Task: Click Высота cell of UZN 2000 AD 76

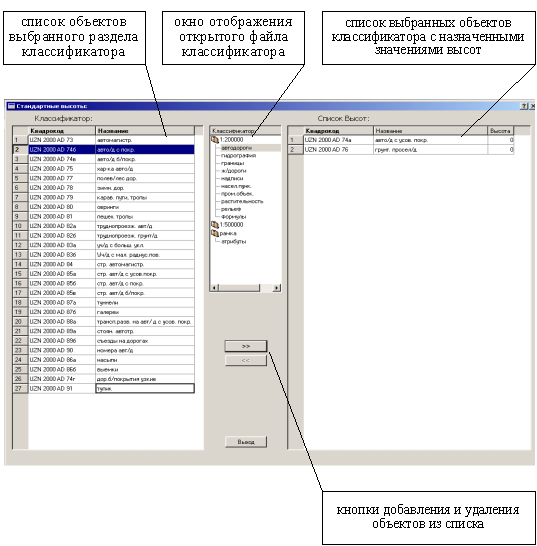Action: point(500,150)
